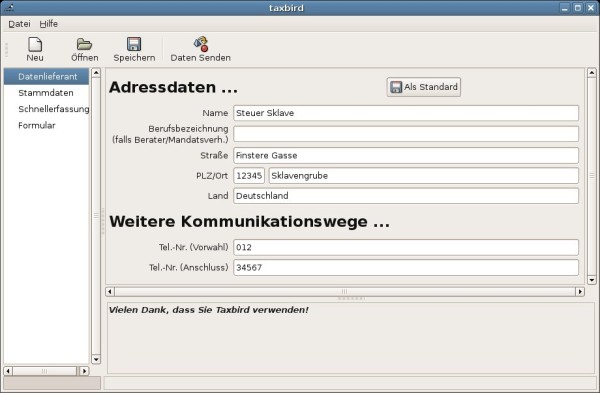Click the toolbar drag handle left of Neu
Image resolution: width=600 pixels, height=393 pixels.
6,50
